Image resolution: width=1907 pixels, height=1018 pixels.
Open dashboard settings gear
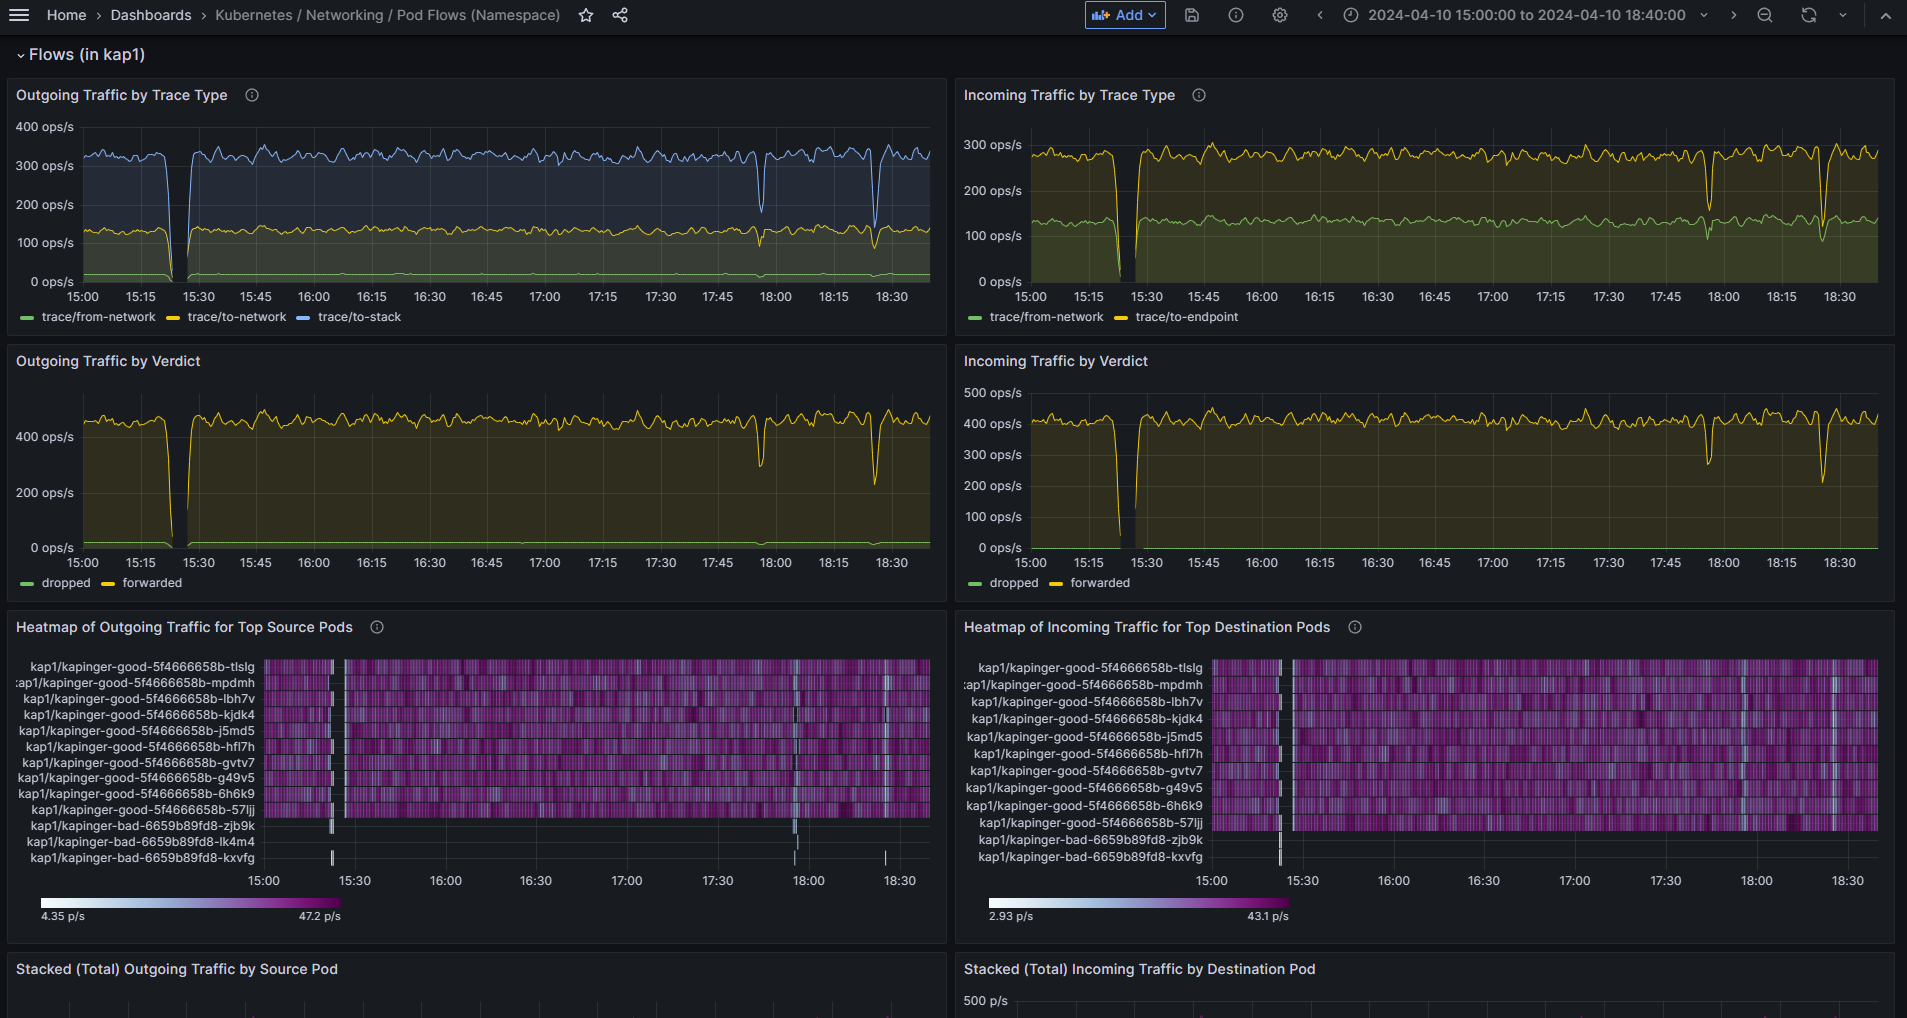click(x=1280, y=15)
